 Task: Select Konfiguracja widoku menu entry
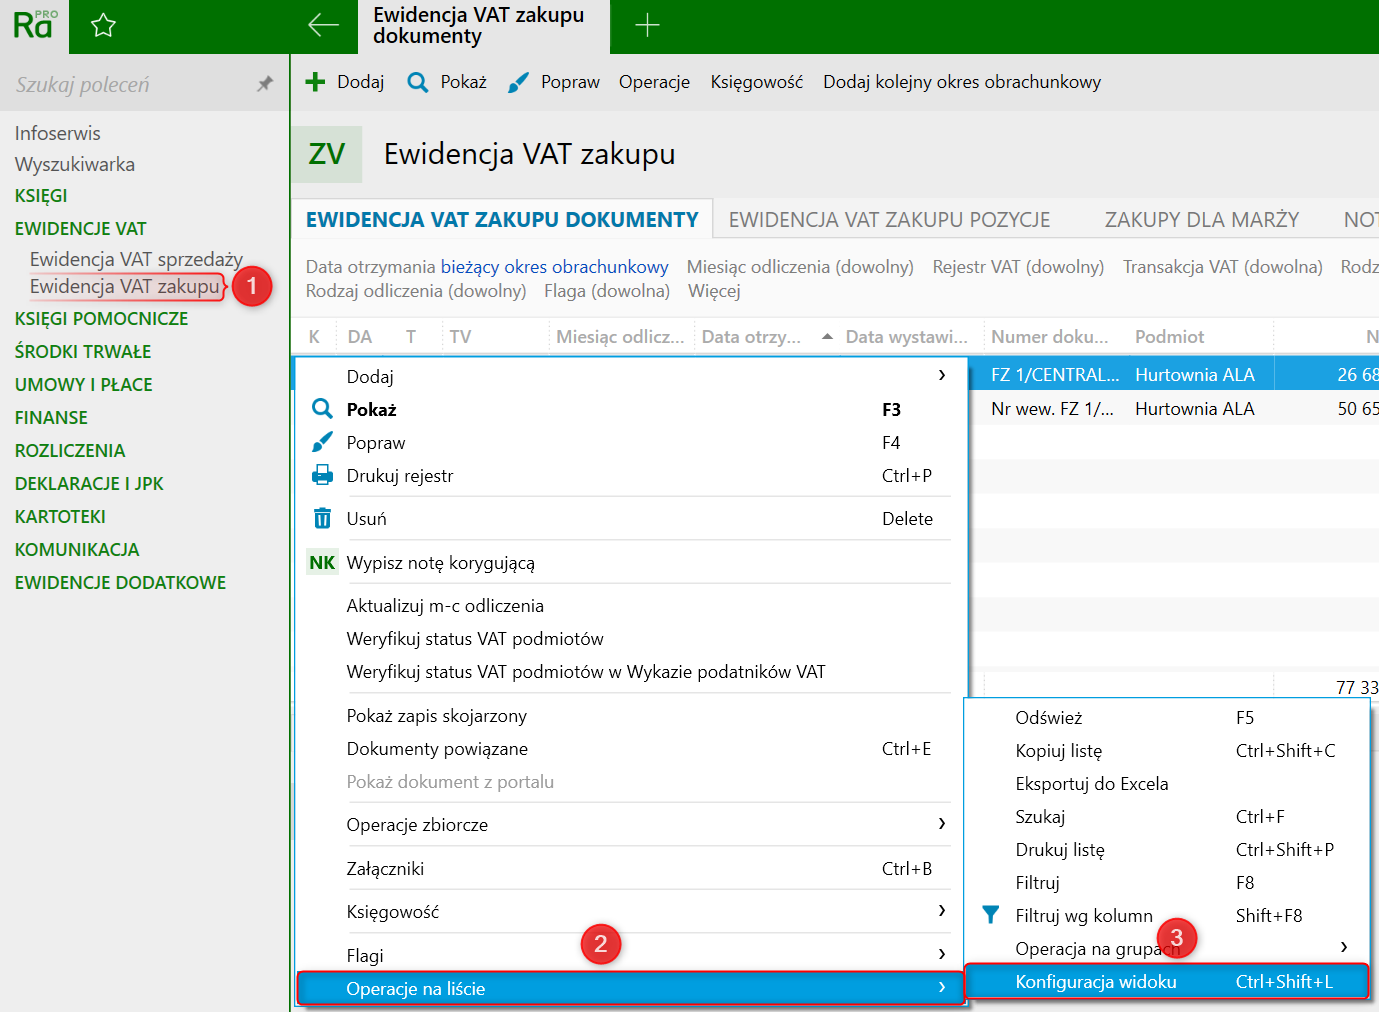[1095, 982]
